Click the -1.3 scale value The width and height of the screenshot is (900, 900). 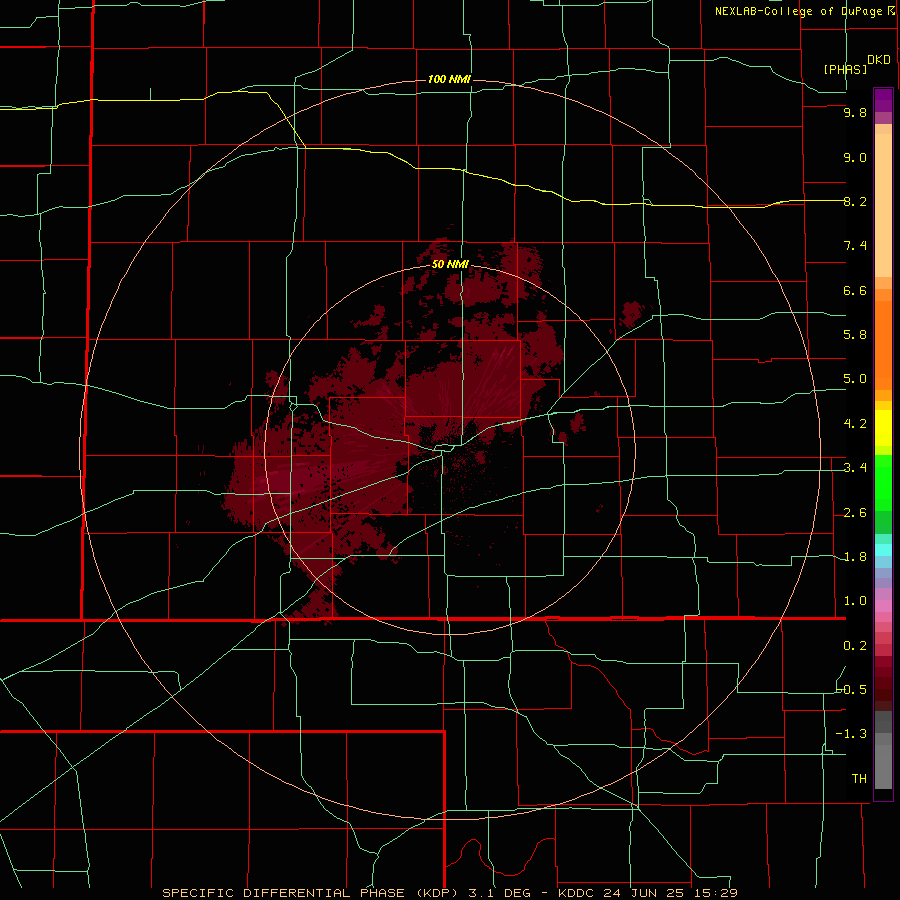pyautogui.click(x=852, y=734)
